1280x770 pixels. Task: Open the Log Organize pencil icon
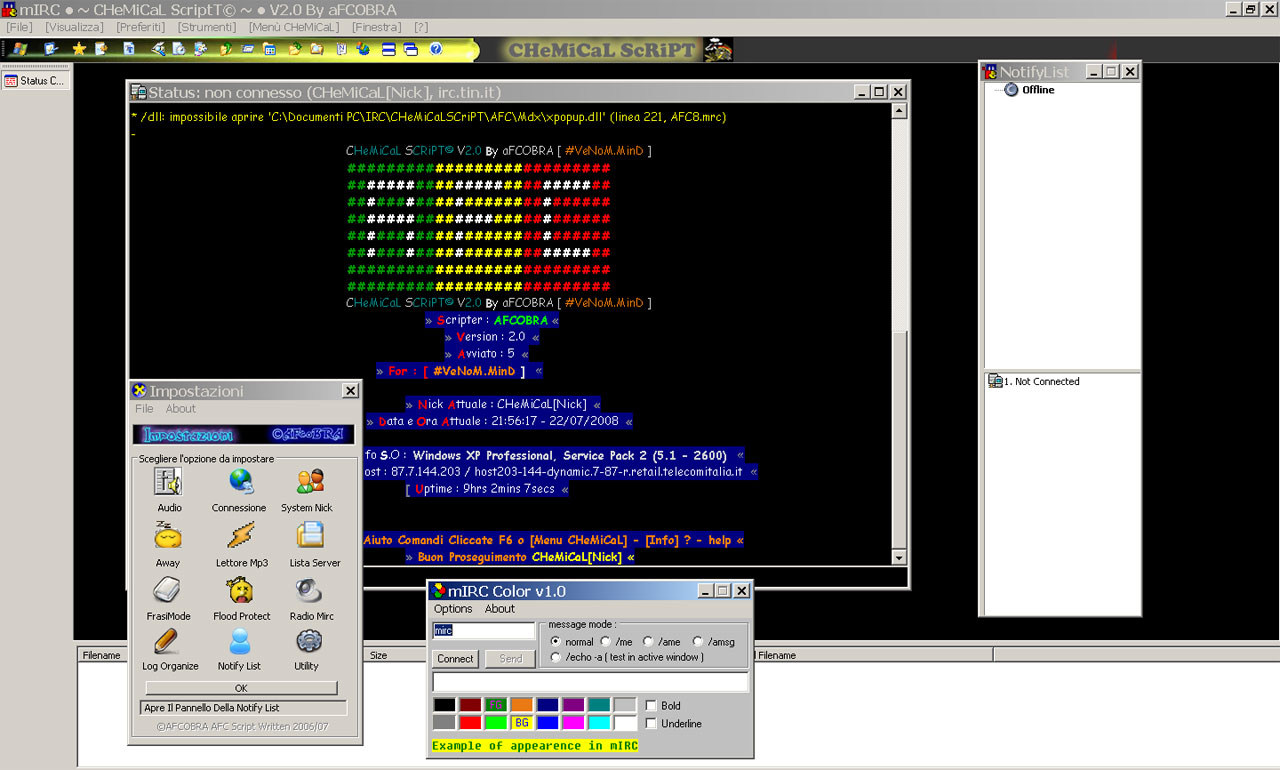pos(168,641)
